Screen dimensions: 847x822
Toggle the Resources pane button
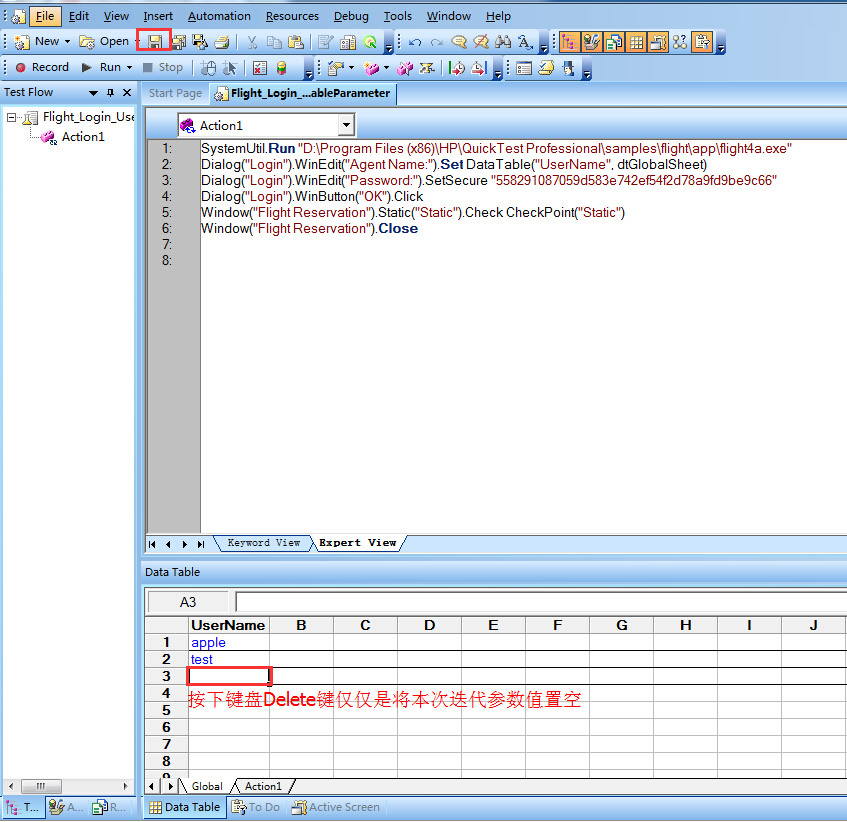(614, 42)
